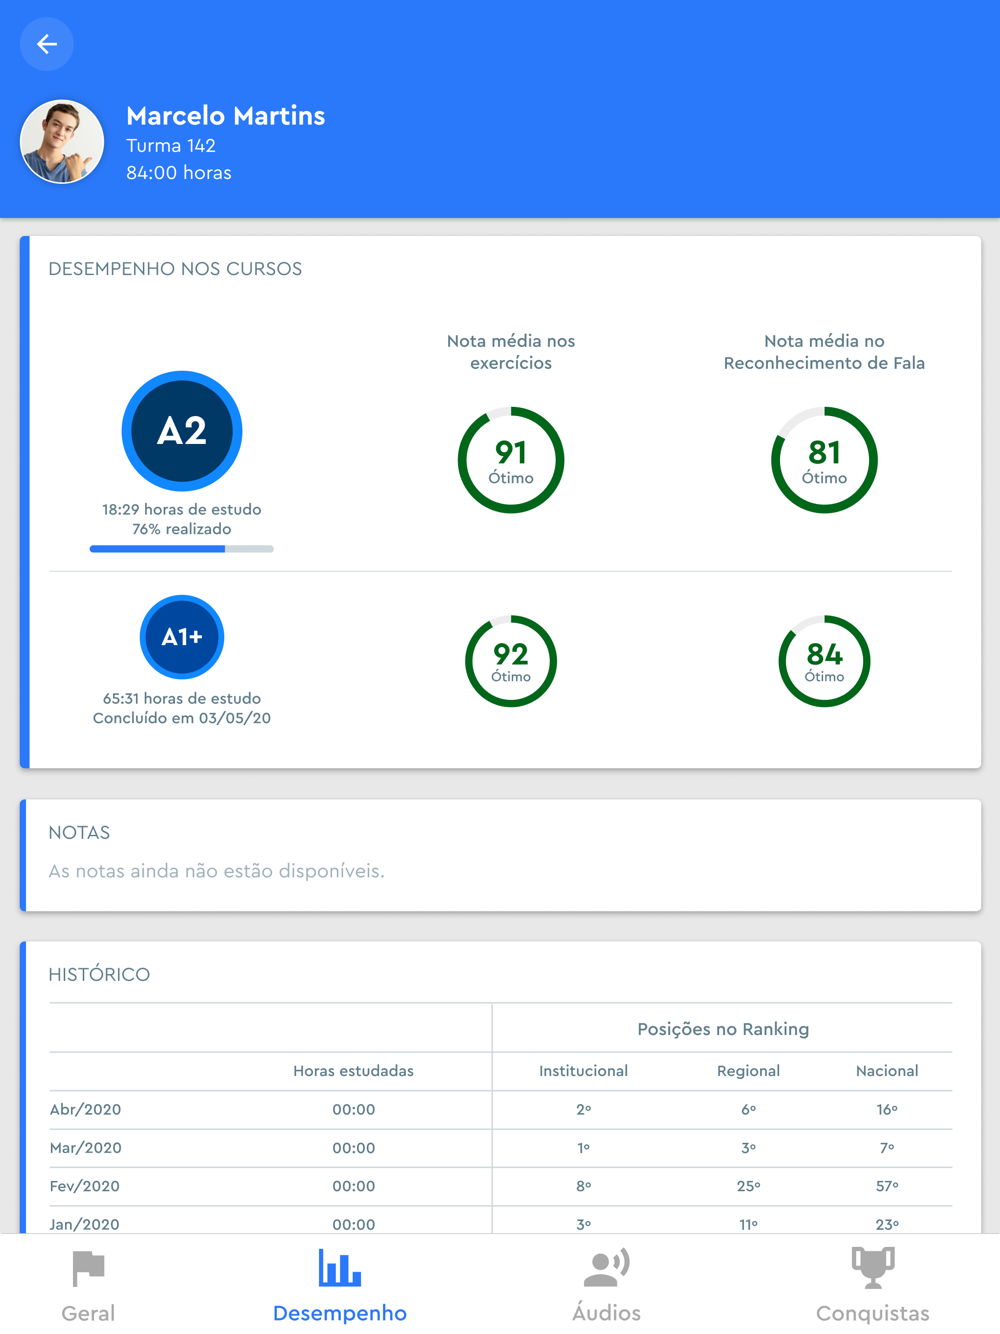Switch to the Conquistas tab label

point(873,1313)
